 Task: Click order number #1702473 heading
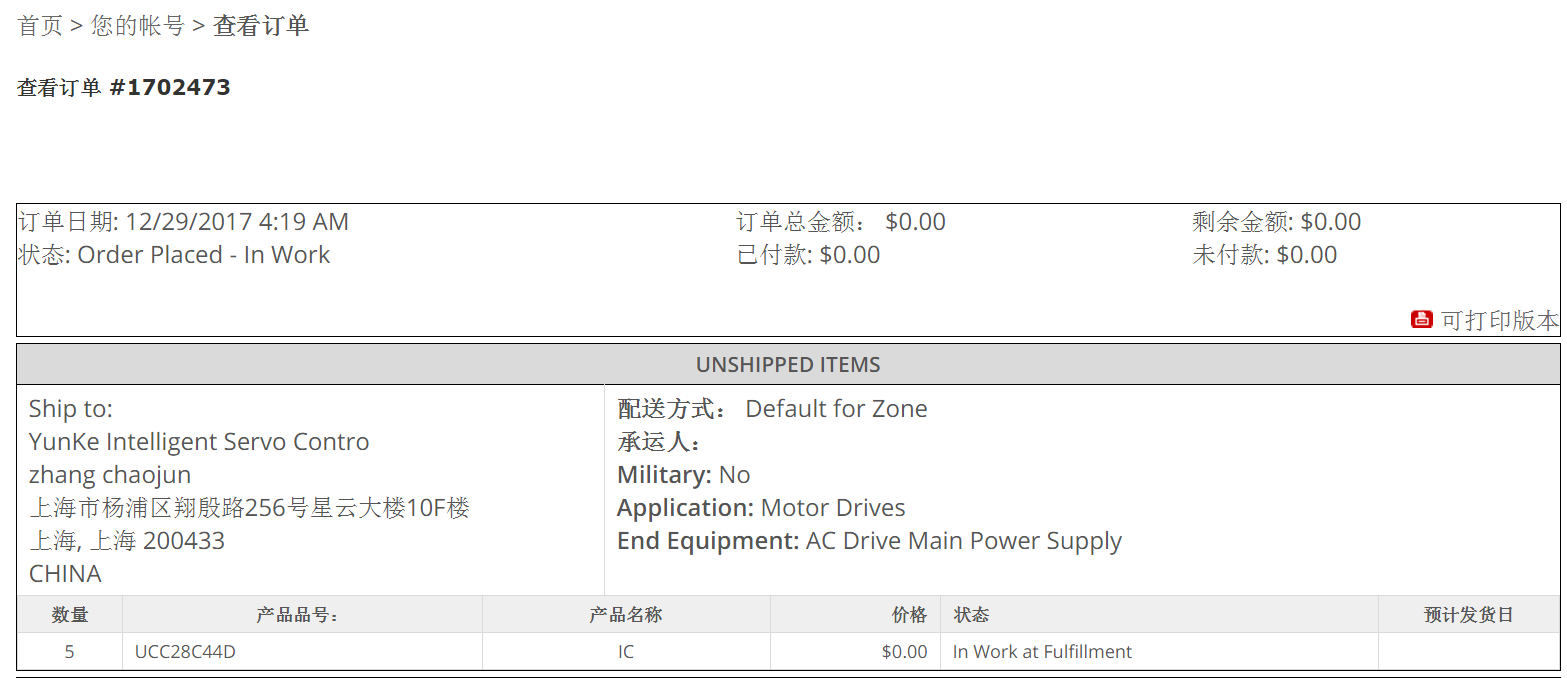(x=170, y=88)
